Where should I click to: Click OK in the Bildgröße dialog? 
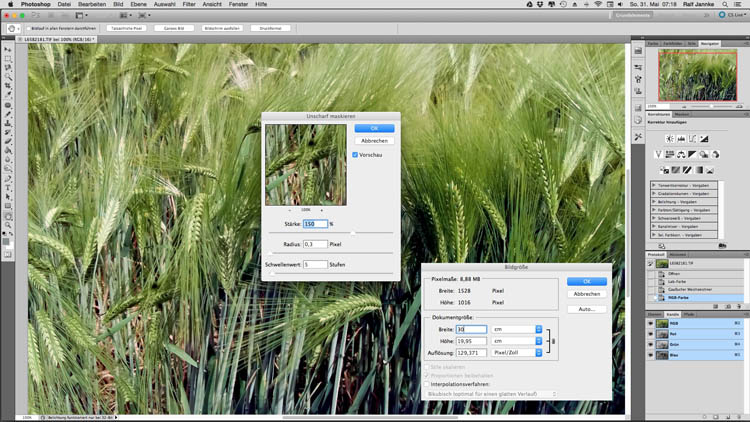coord(586,281)
